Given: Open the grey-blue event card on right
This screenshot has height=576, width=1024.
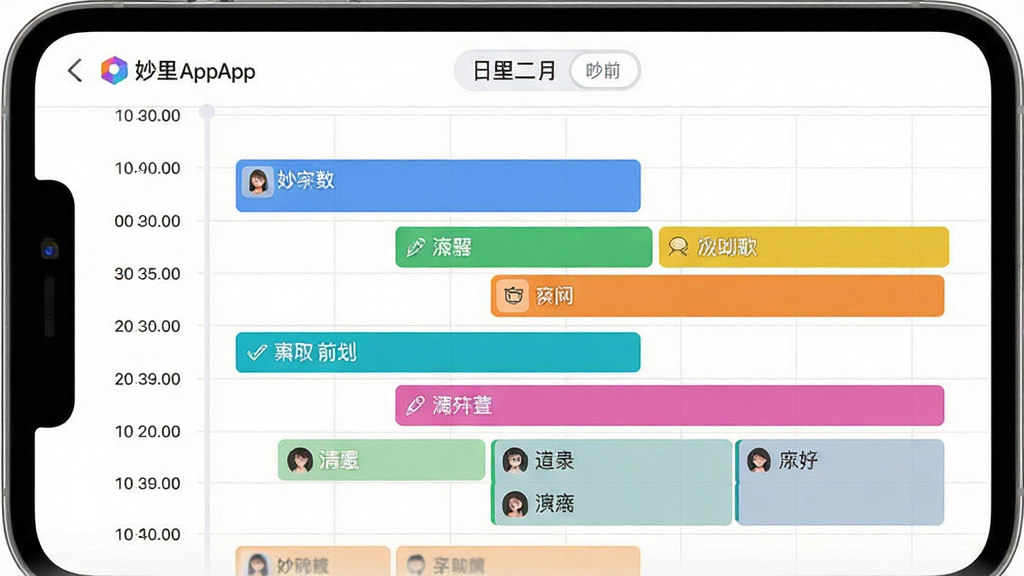Looking at the screenshot, I should (840, 482).
